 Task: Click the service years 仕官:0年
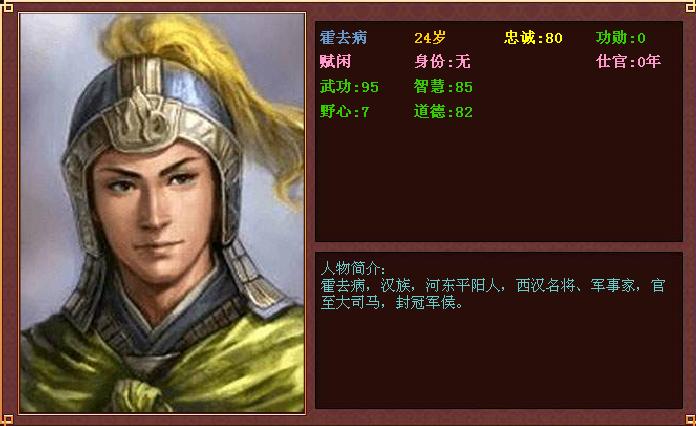pos(628,61)
